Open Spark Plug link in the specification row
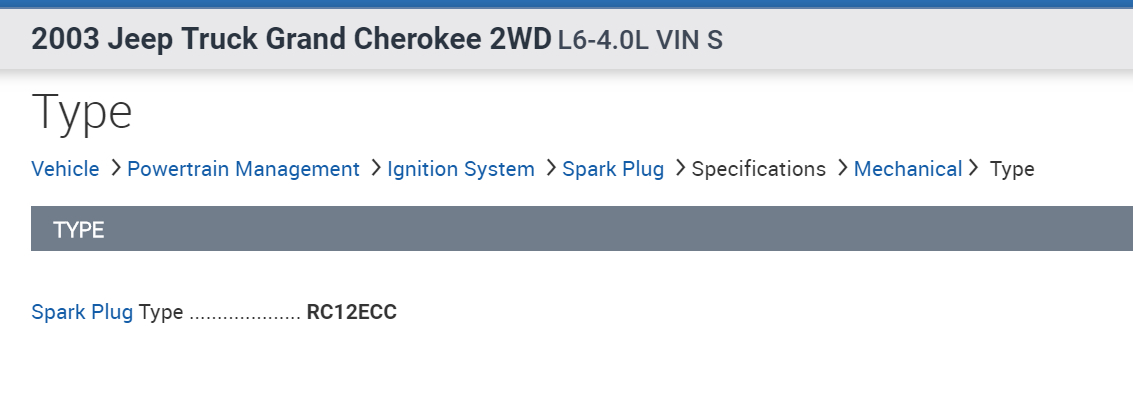 point(82,312)
